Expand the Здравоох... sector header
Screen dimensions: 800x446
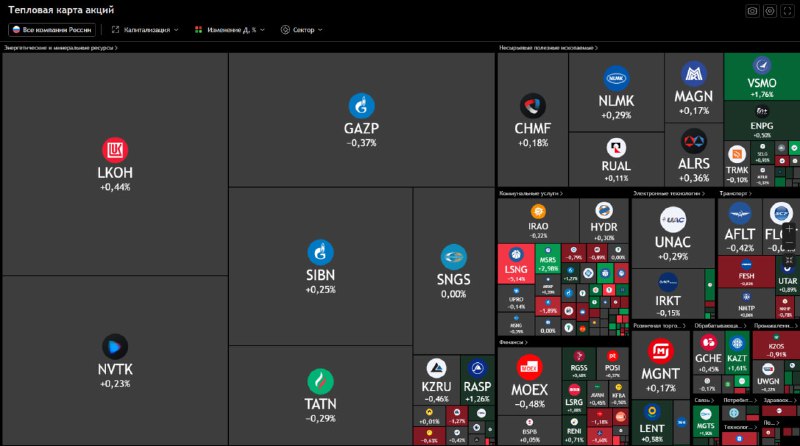tap(779, 400)
